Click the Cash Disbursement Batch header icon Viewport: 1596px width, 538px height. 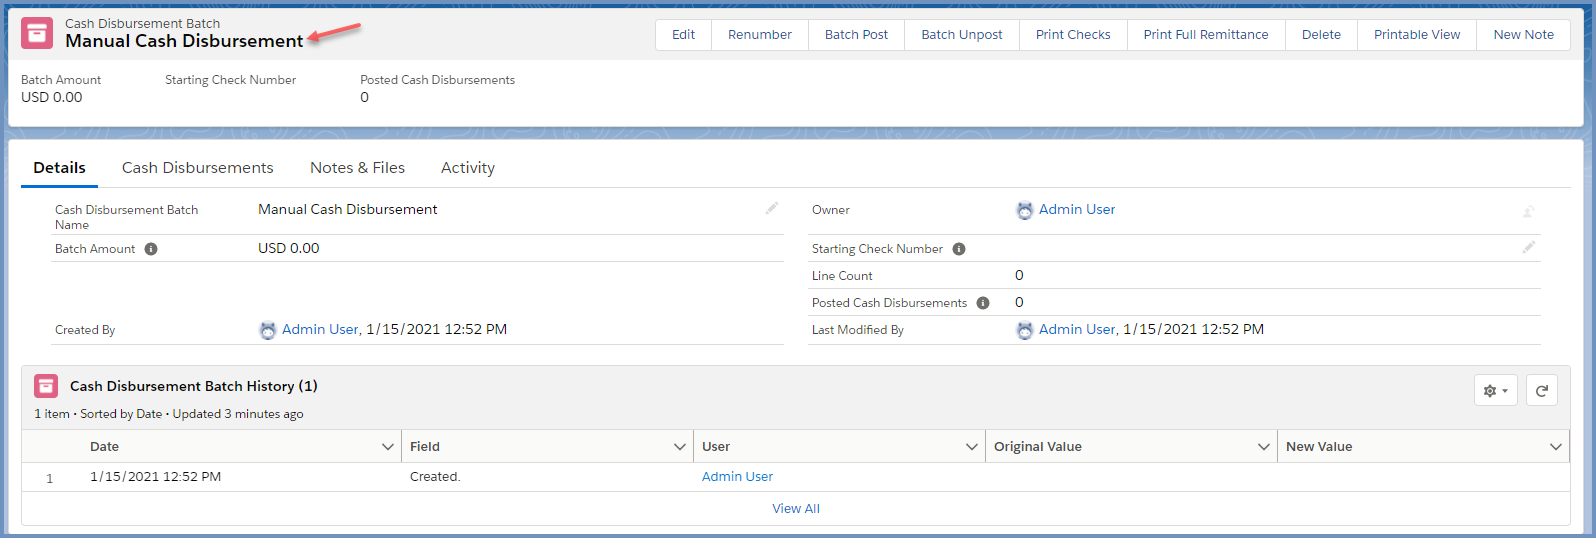(37, 33)
